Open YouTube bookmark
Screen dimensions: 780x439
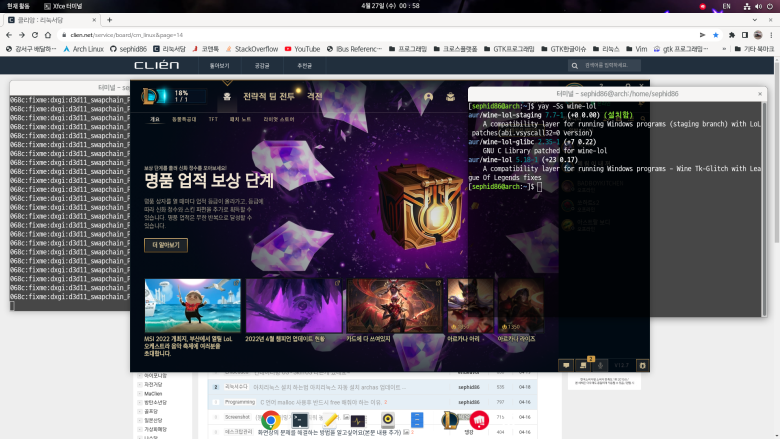click(302, 49)
